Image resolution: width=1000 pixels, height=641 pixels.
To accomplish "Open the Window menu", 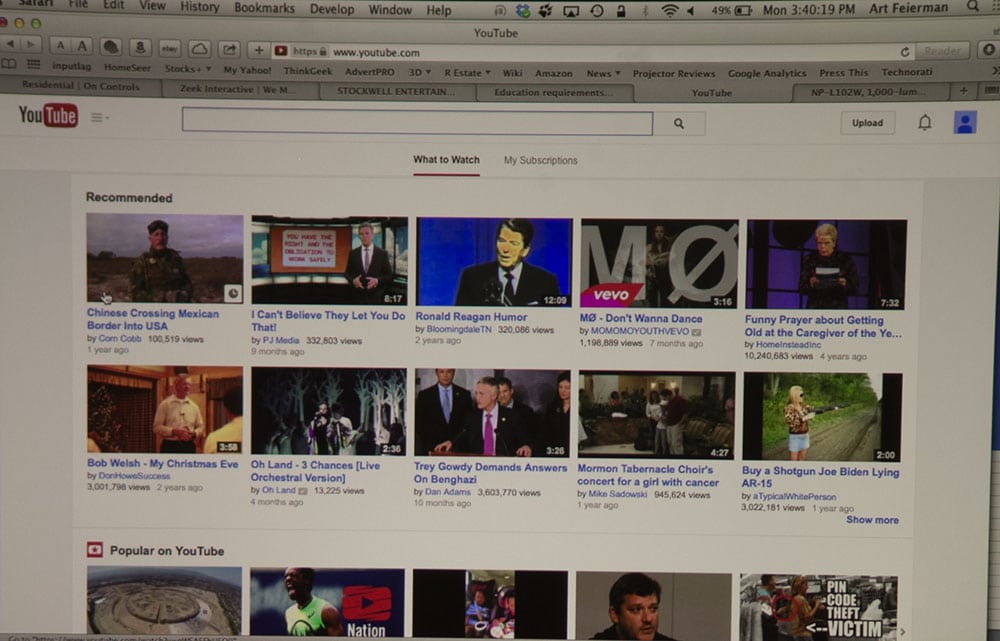I will tap(390, 10).
